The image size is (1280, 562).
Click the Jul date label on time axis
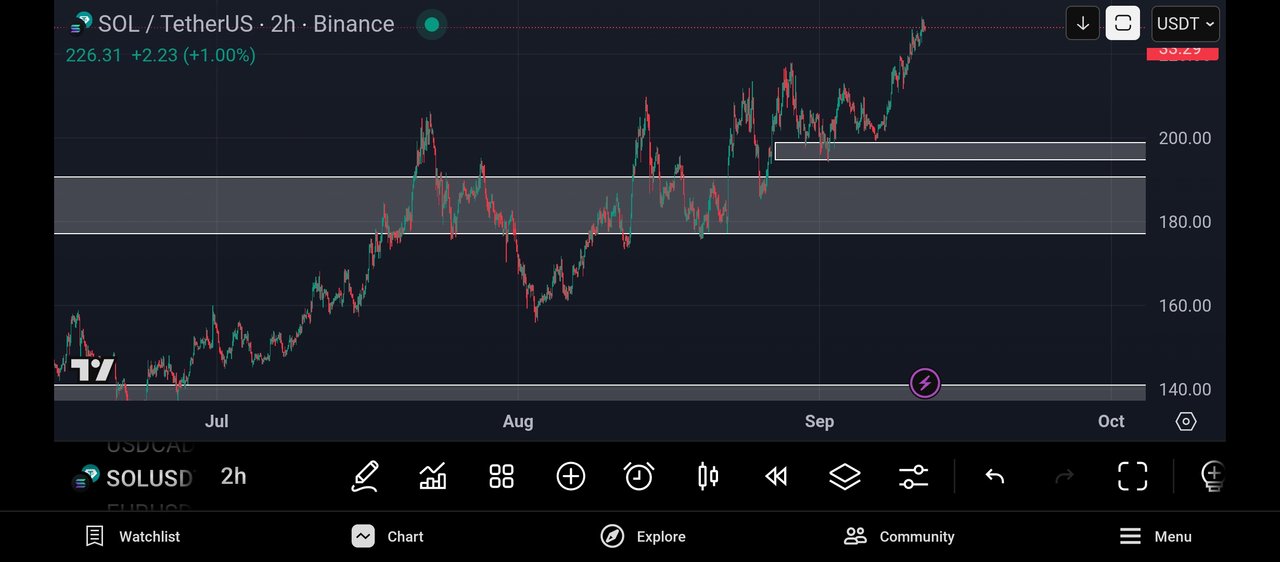pos(216,422)
